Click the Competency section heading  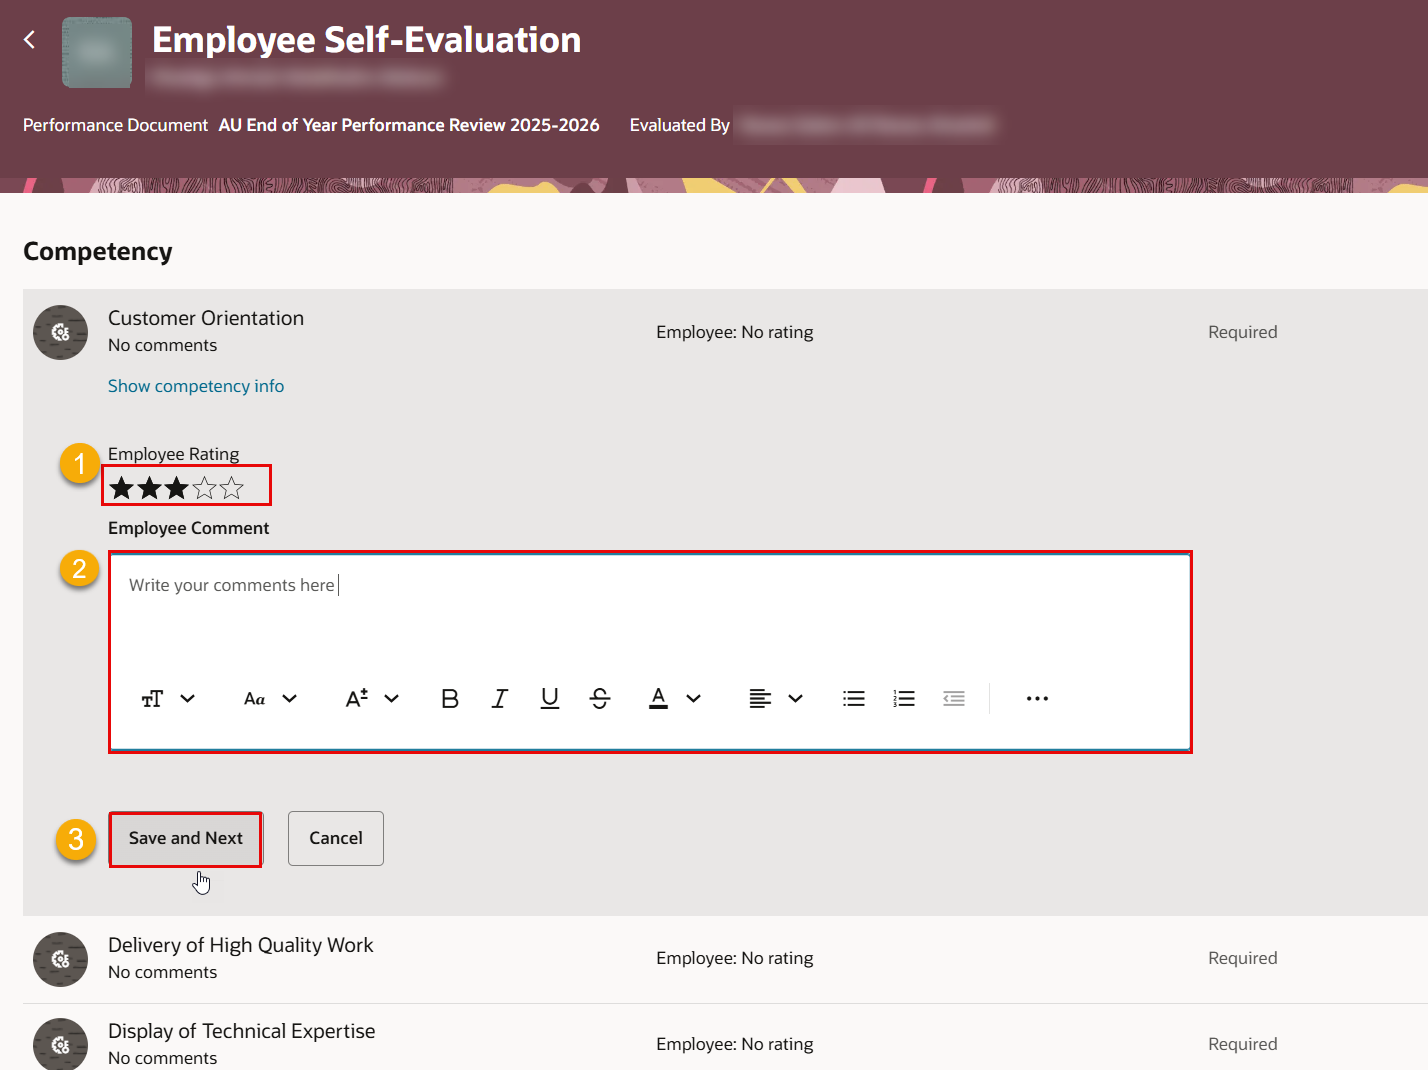point(98,252)
